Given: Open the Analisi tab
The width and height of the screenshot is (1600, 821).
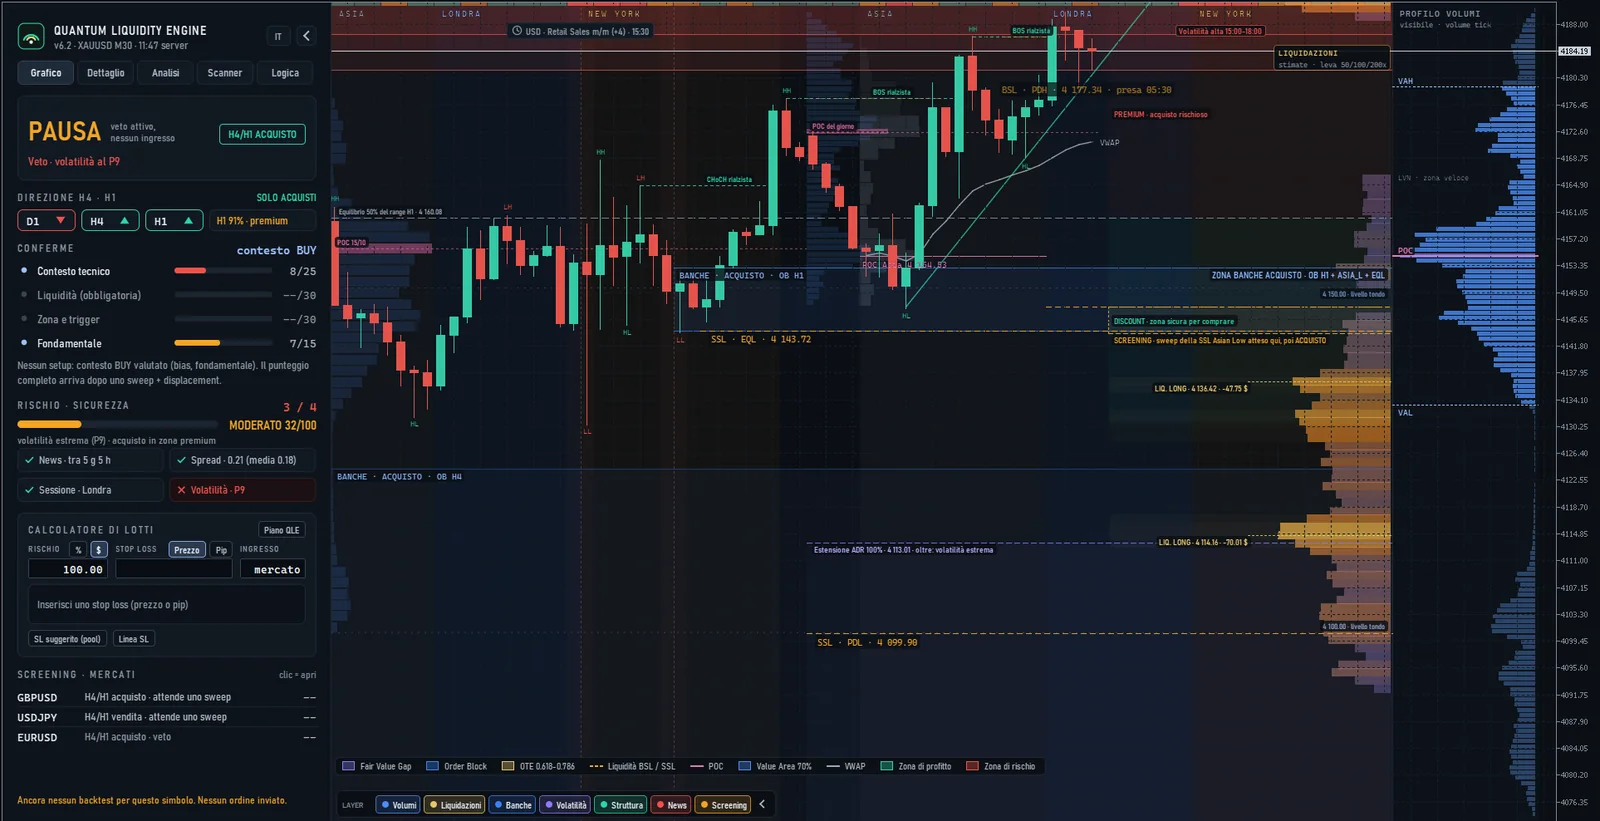Looking at the screenshot, I should pyautogui.click(x=166, y=73).
